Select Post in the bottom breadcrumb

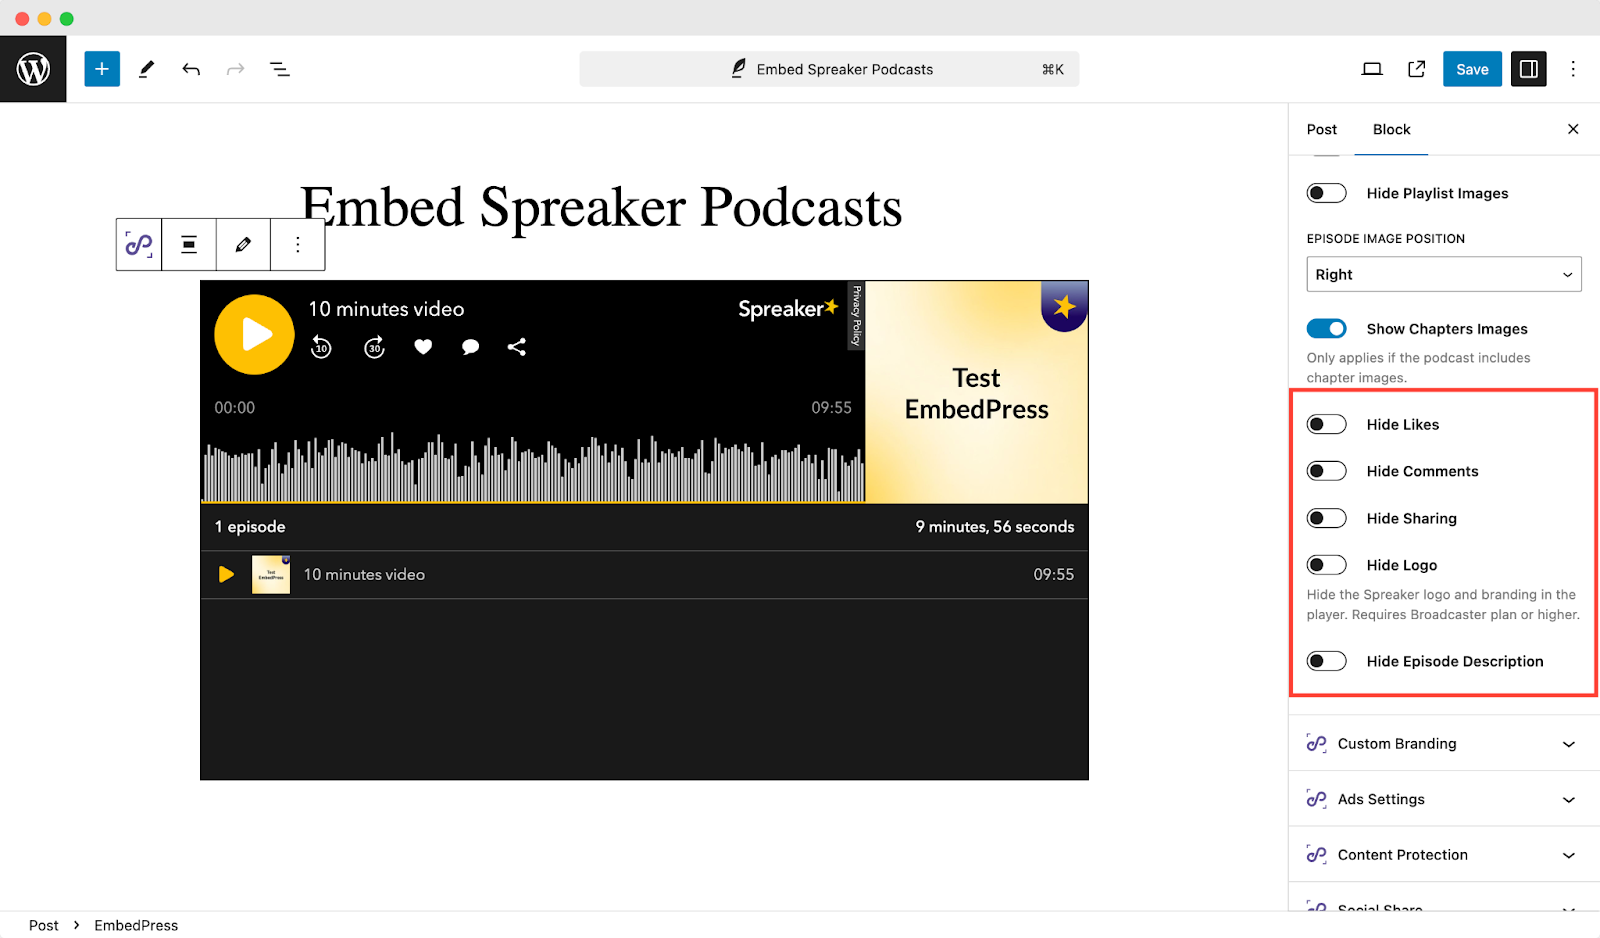[x=44, y=925]
